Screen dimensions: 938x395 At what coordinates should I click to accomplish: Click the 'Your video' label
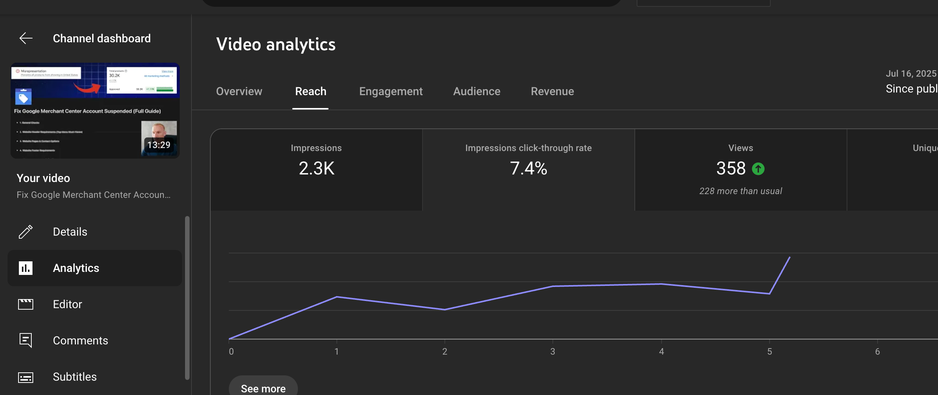pos(43,178)
